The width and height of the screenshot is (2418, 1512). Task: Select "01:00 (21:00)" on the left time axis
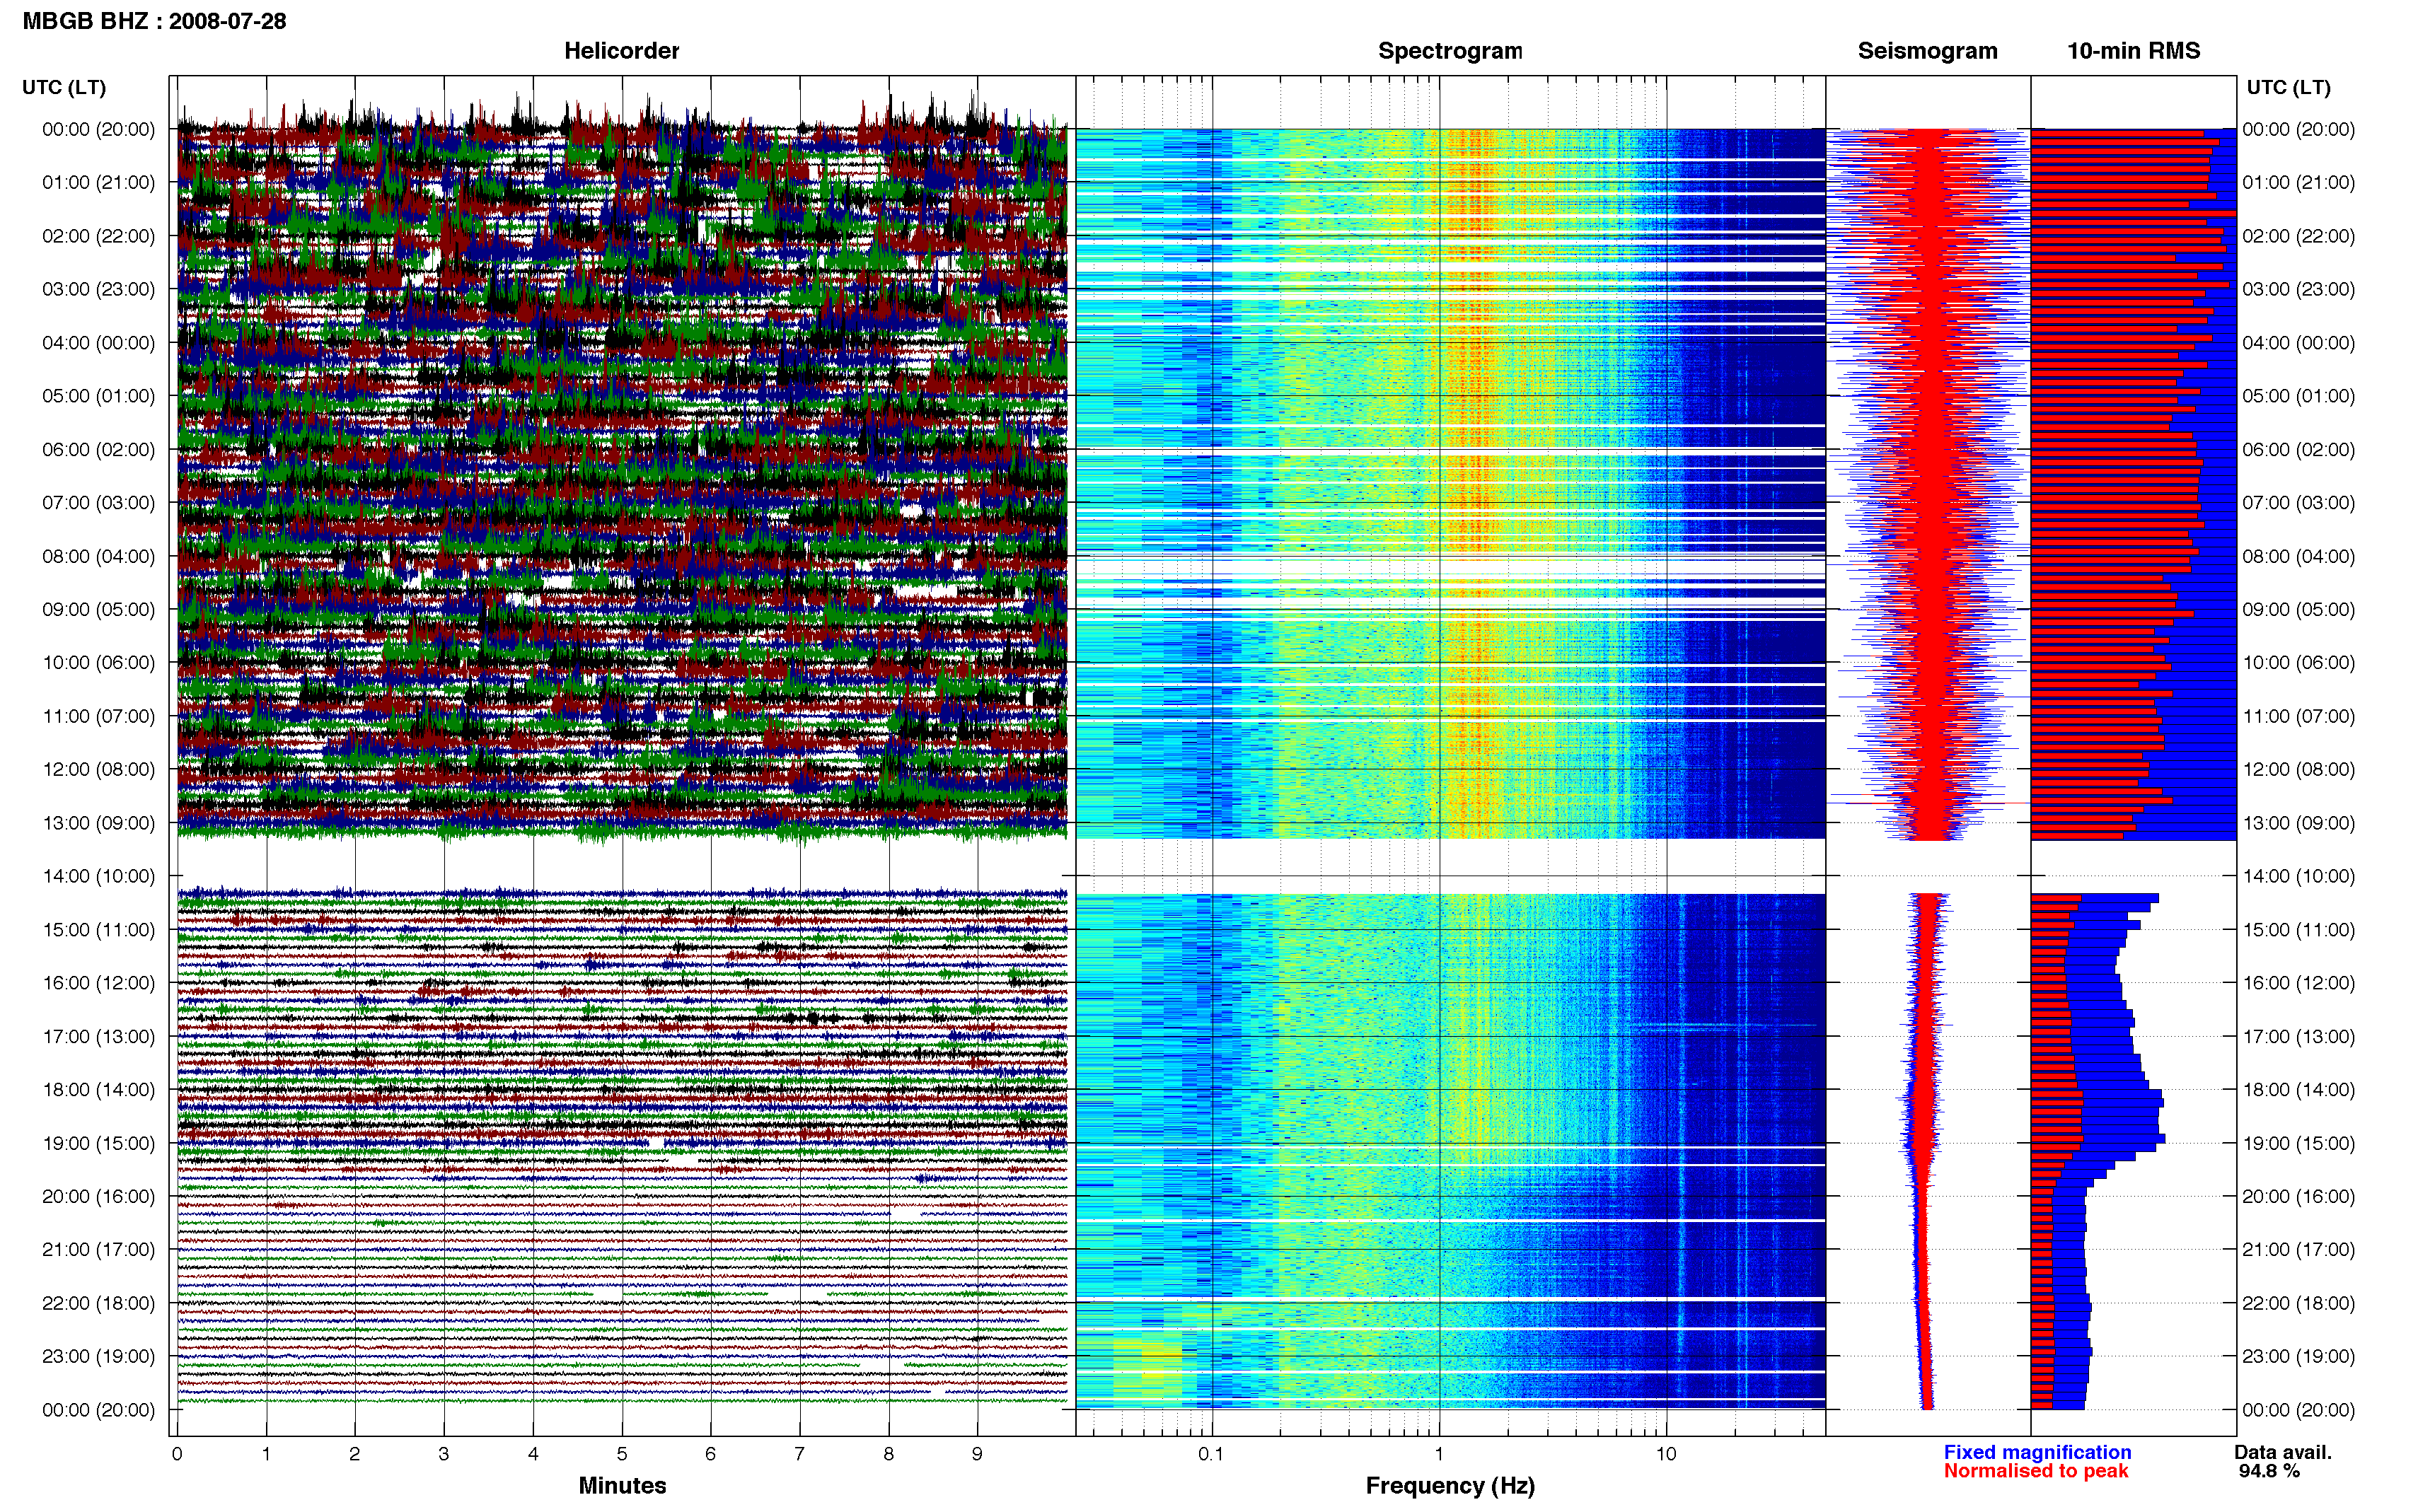[99, 183]
